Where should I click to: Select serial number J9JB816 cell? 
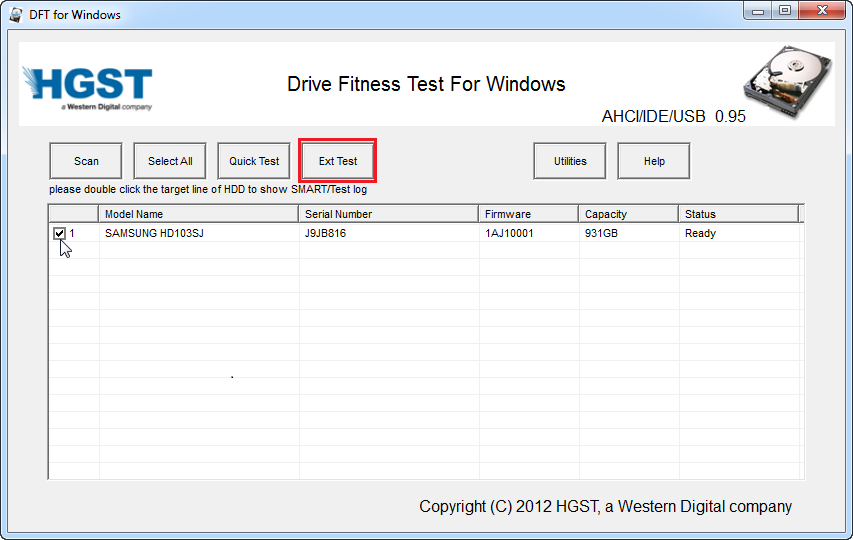pos(389,233)
